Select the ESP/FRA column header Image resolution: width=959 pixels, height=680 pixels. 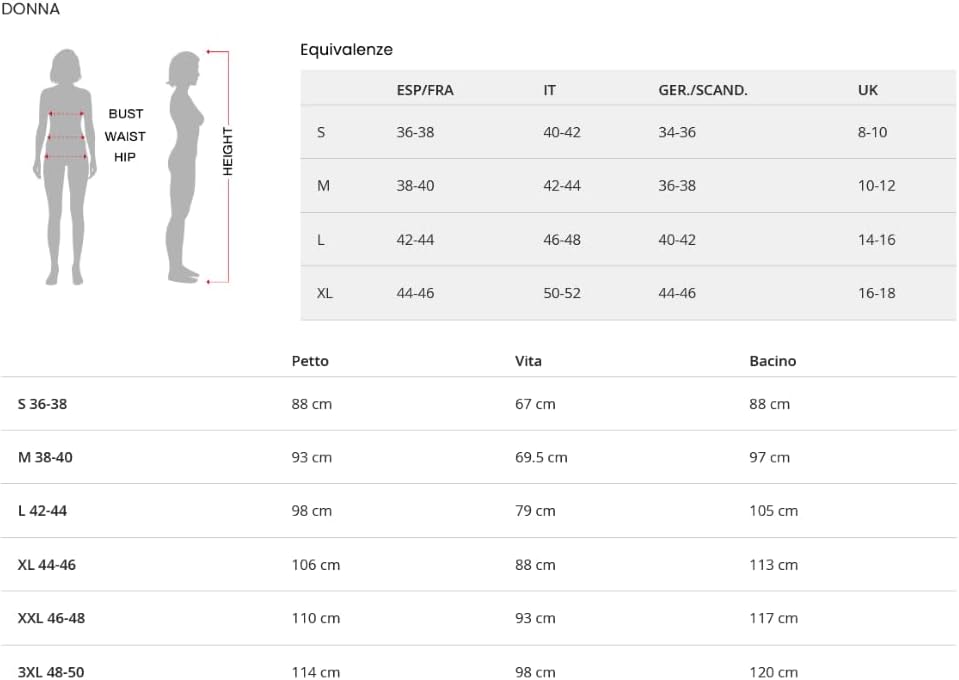point(424,90)
